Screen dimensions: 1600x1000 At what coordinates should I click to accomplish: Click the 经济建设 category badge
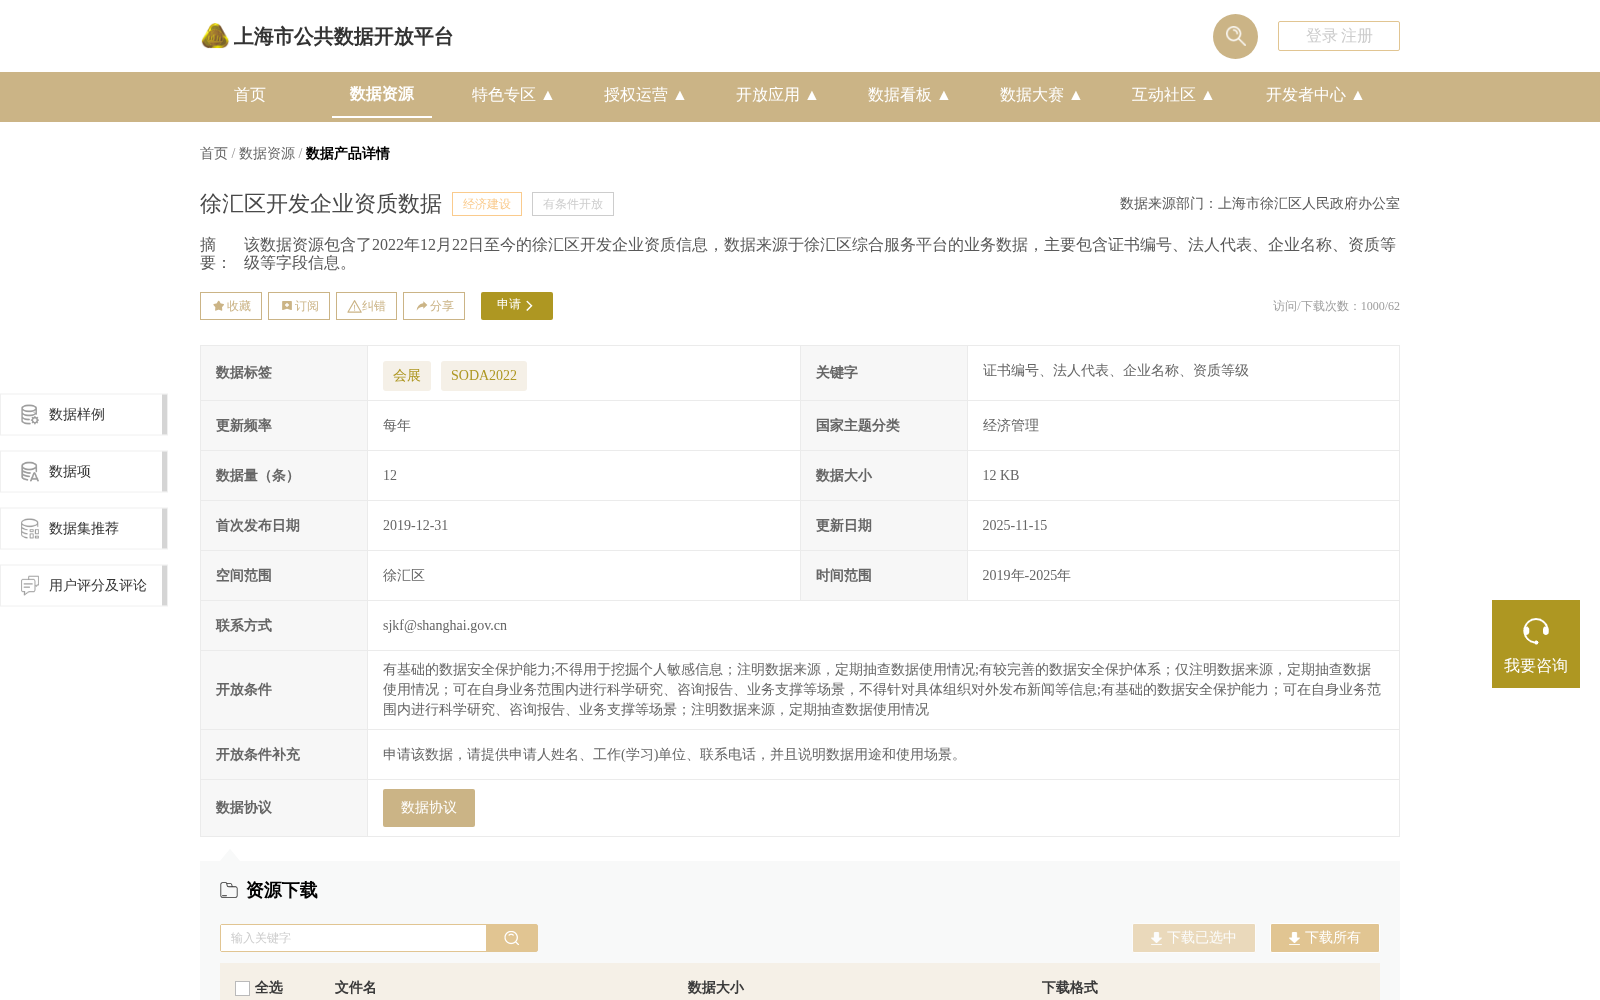point(487,204)
